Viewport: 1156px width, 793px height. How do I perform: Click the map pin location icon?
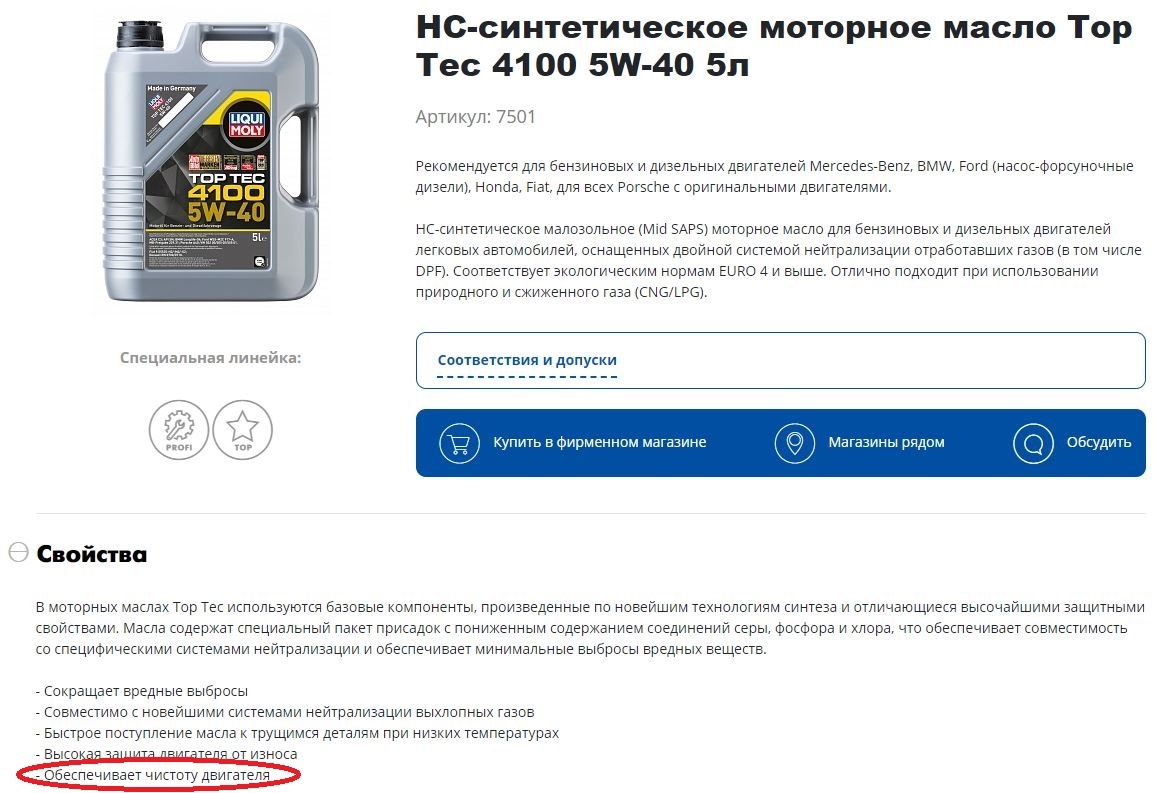[795, 443]
